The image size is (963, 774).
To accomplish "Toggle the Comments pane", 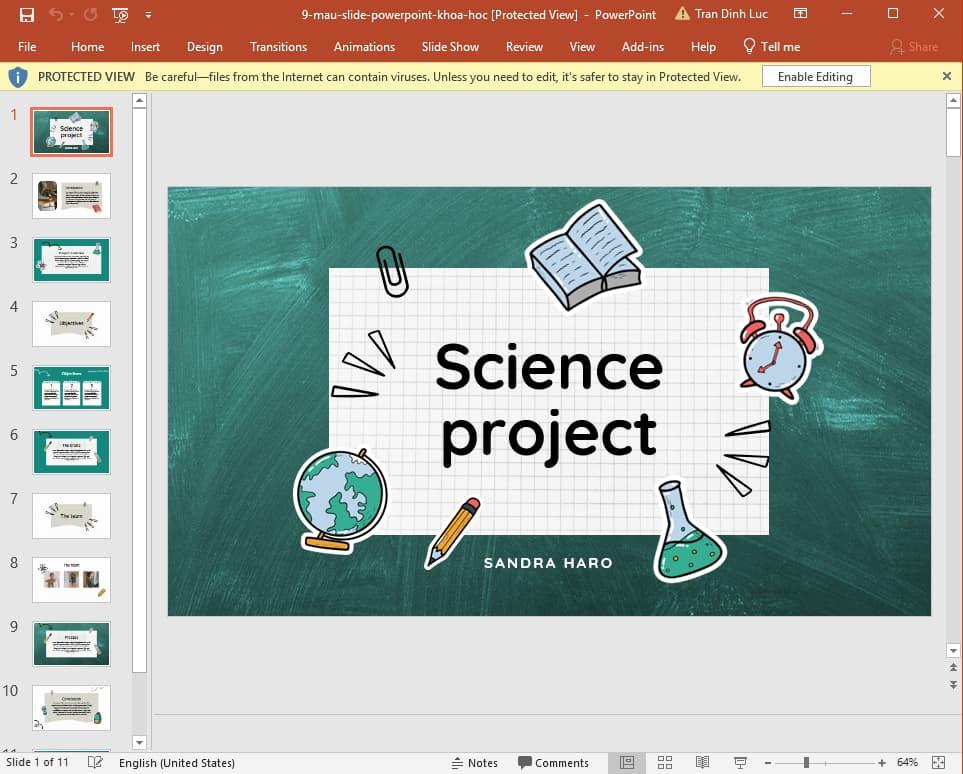I will (x=553, y=762).
